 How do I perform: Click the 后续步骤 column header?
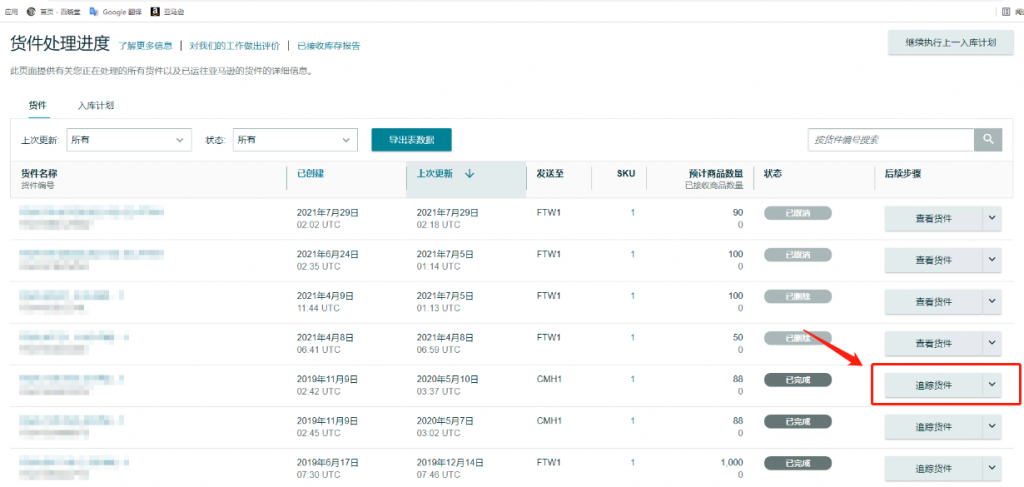pyautogui.click(x=903, y=173)
